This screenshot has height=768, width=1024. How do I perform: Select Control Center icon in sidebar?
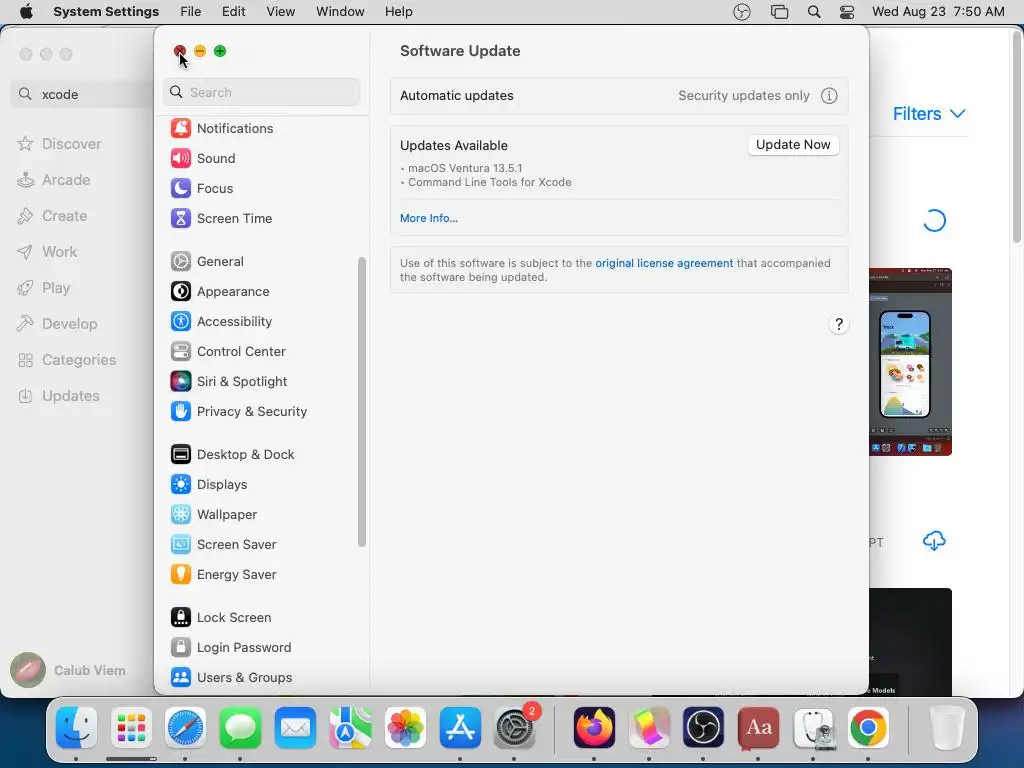(181, 351)
